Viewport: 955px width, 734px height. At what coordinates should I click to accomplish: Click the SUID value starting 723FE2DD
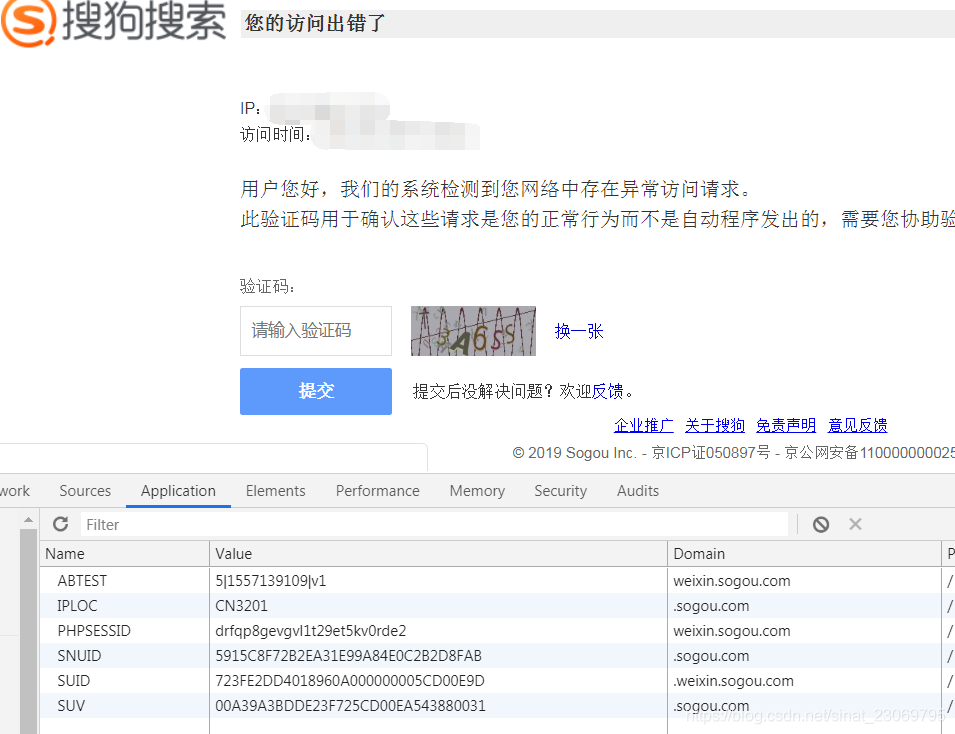click(350, 681)
